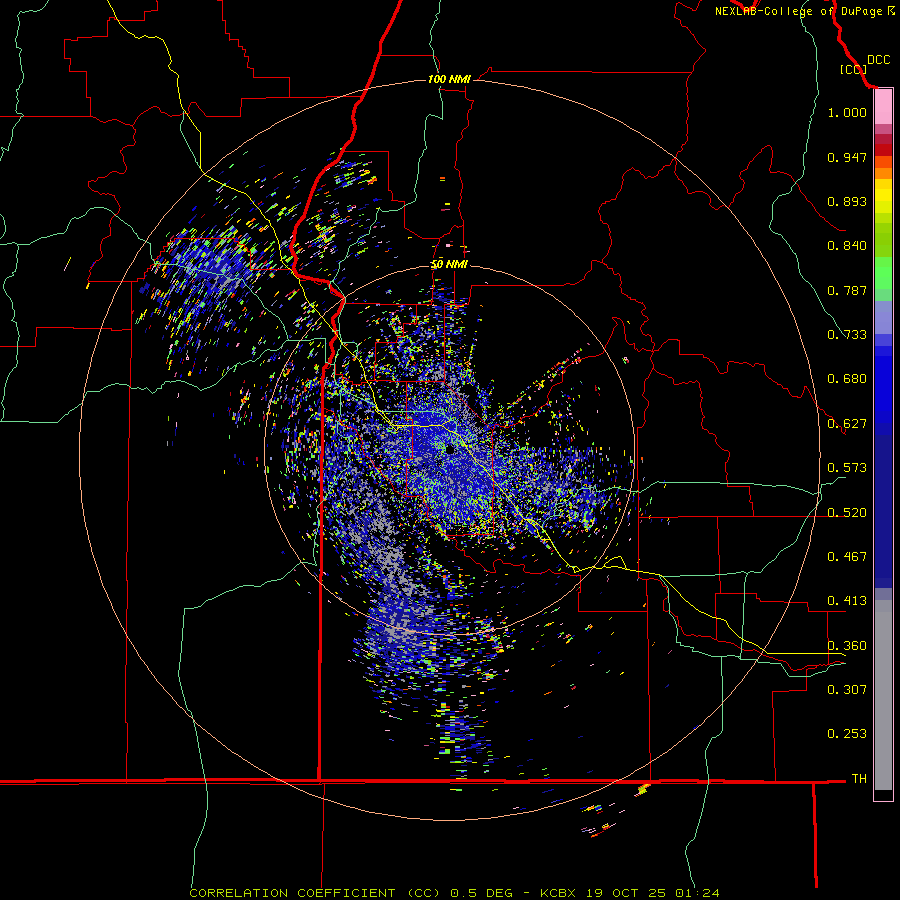Select the DCC label above the legend

pos(878,60)
